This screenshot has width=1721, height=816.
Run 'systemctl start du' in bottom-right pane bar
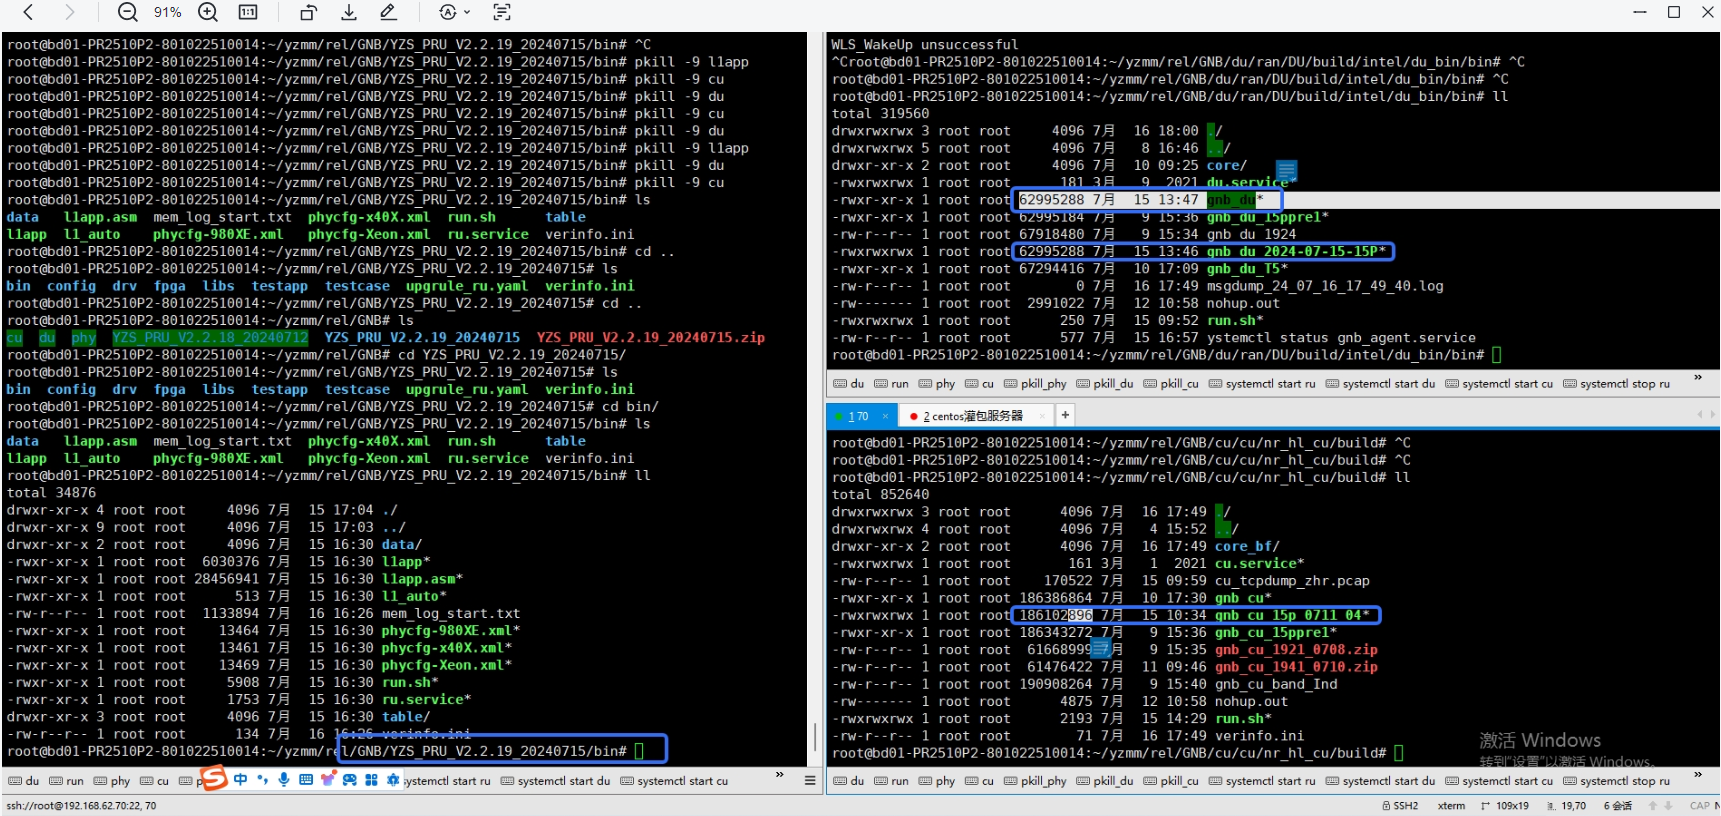click(1380, 781)
